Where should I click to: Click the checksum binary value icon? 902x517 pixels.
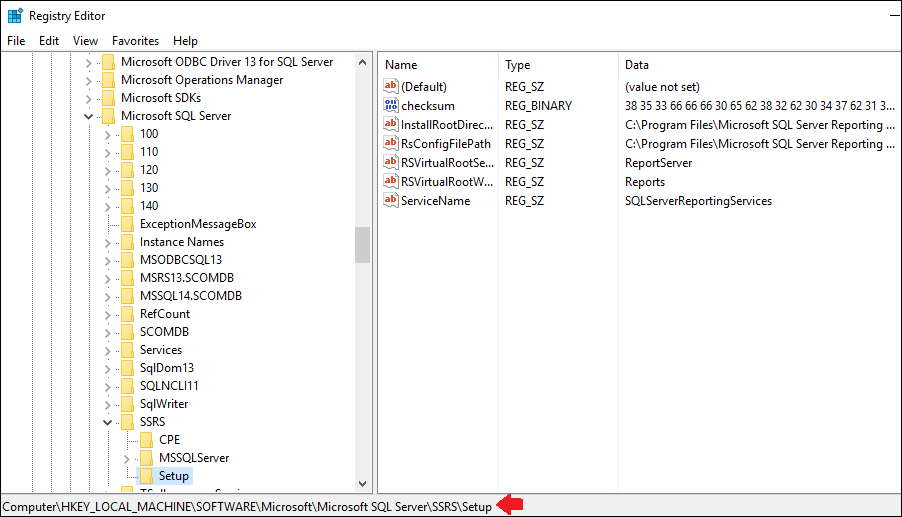tap(391, 105)
